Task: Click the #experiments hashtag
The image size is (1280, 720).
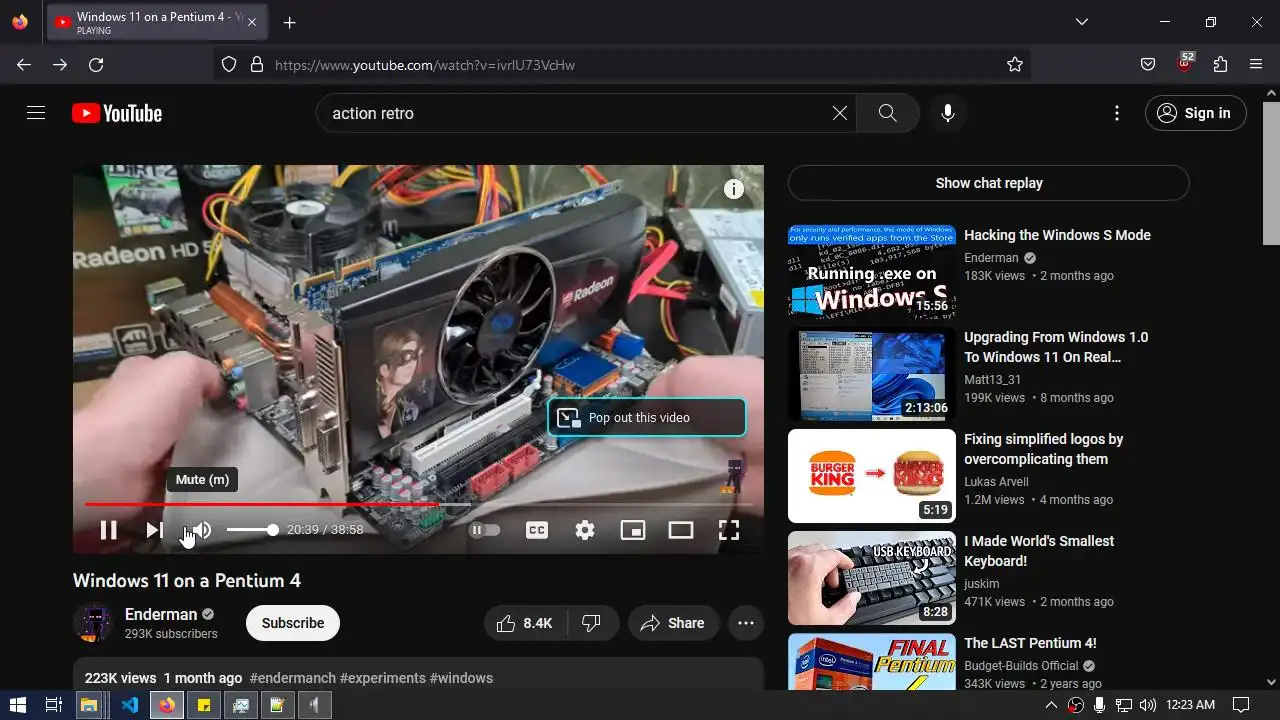Action: click(383, 678)
